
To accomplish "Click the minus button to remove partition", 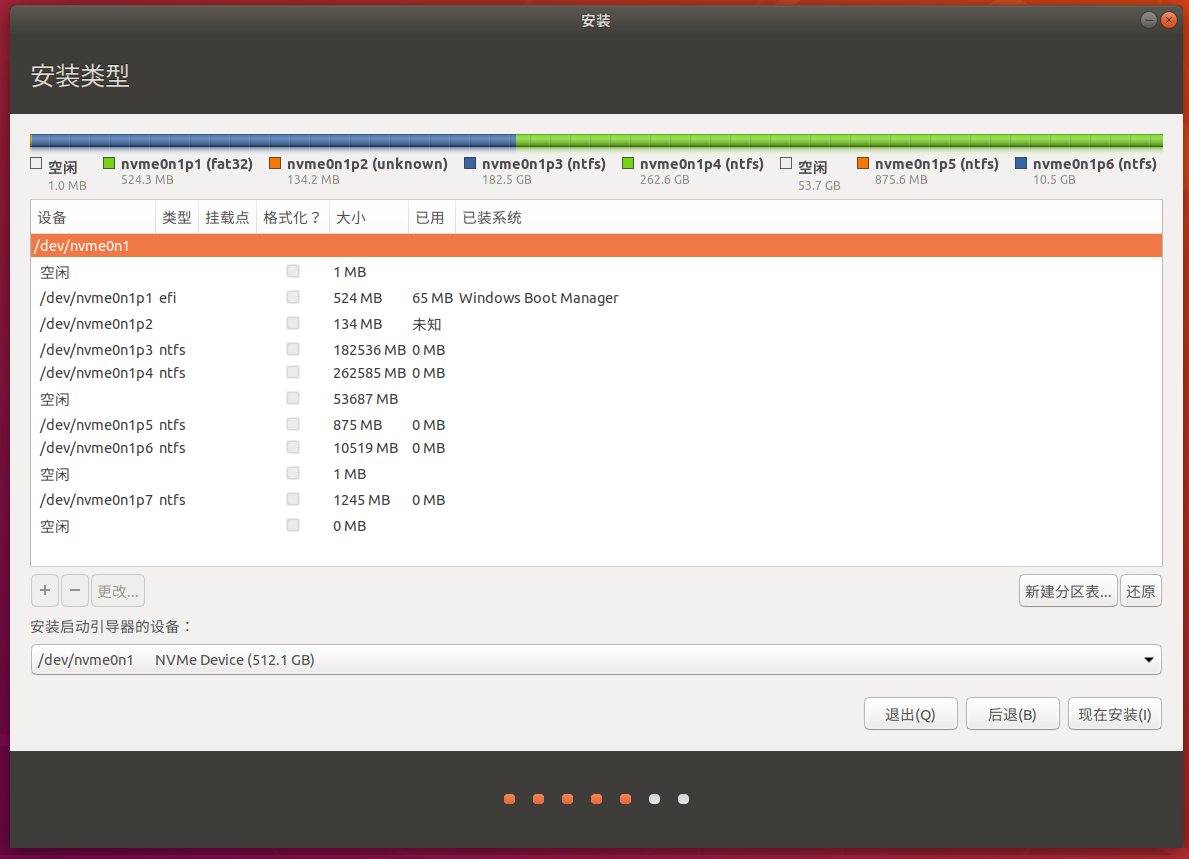I will tap(75, 591).
